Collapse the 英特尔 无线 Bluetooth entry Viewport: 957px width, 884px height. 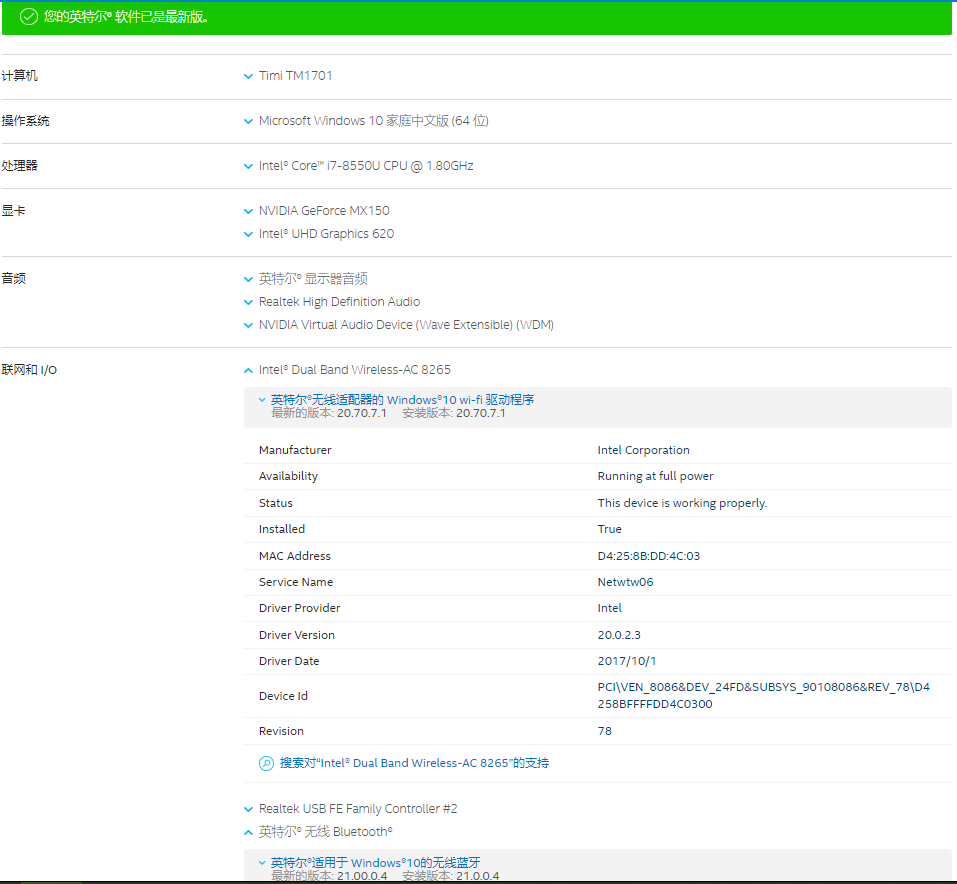coord(248,832)
